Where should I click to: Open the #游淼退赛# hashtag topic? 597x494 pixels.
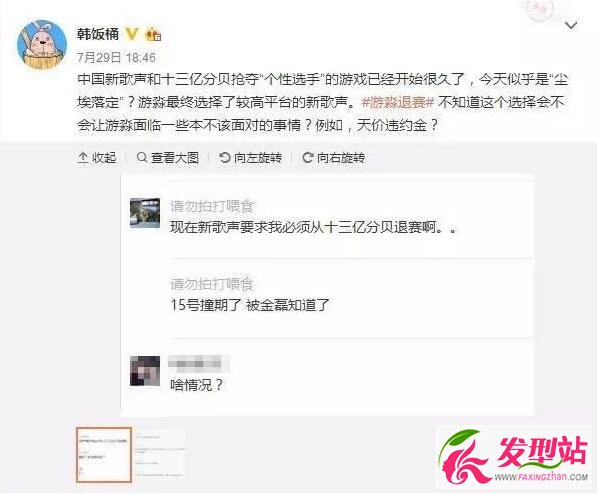tap(398, 102)
